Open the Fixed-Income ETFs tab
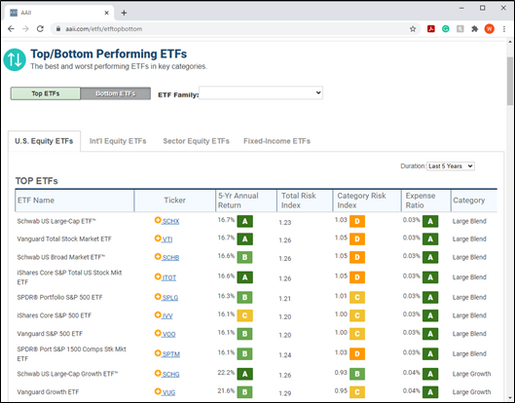The width and height of the screenshot is (515, 403). 277,141
